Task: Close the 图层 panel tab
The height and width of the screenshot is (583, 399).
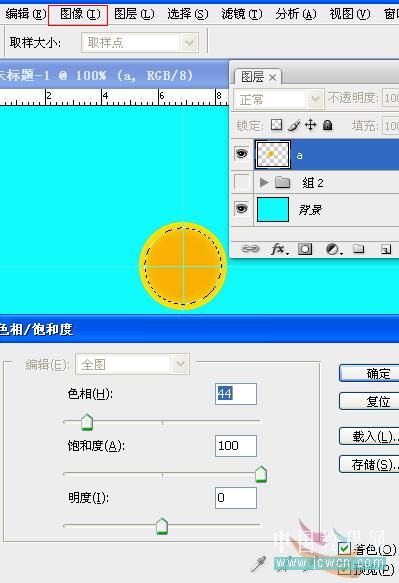Action: (273, 78)
